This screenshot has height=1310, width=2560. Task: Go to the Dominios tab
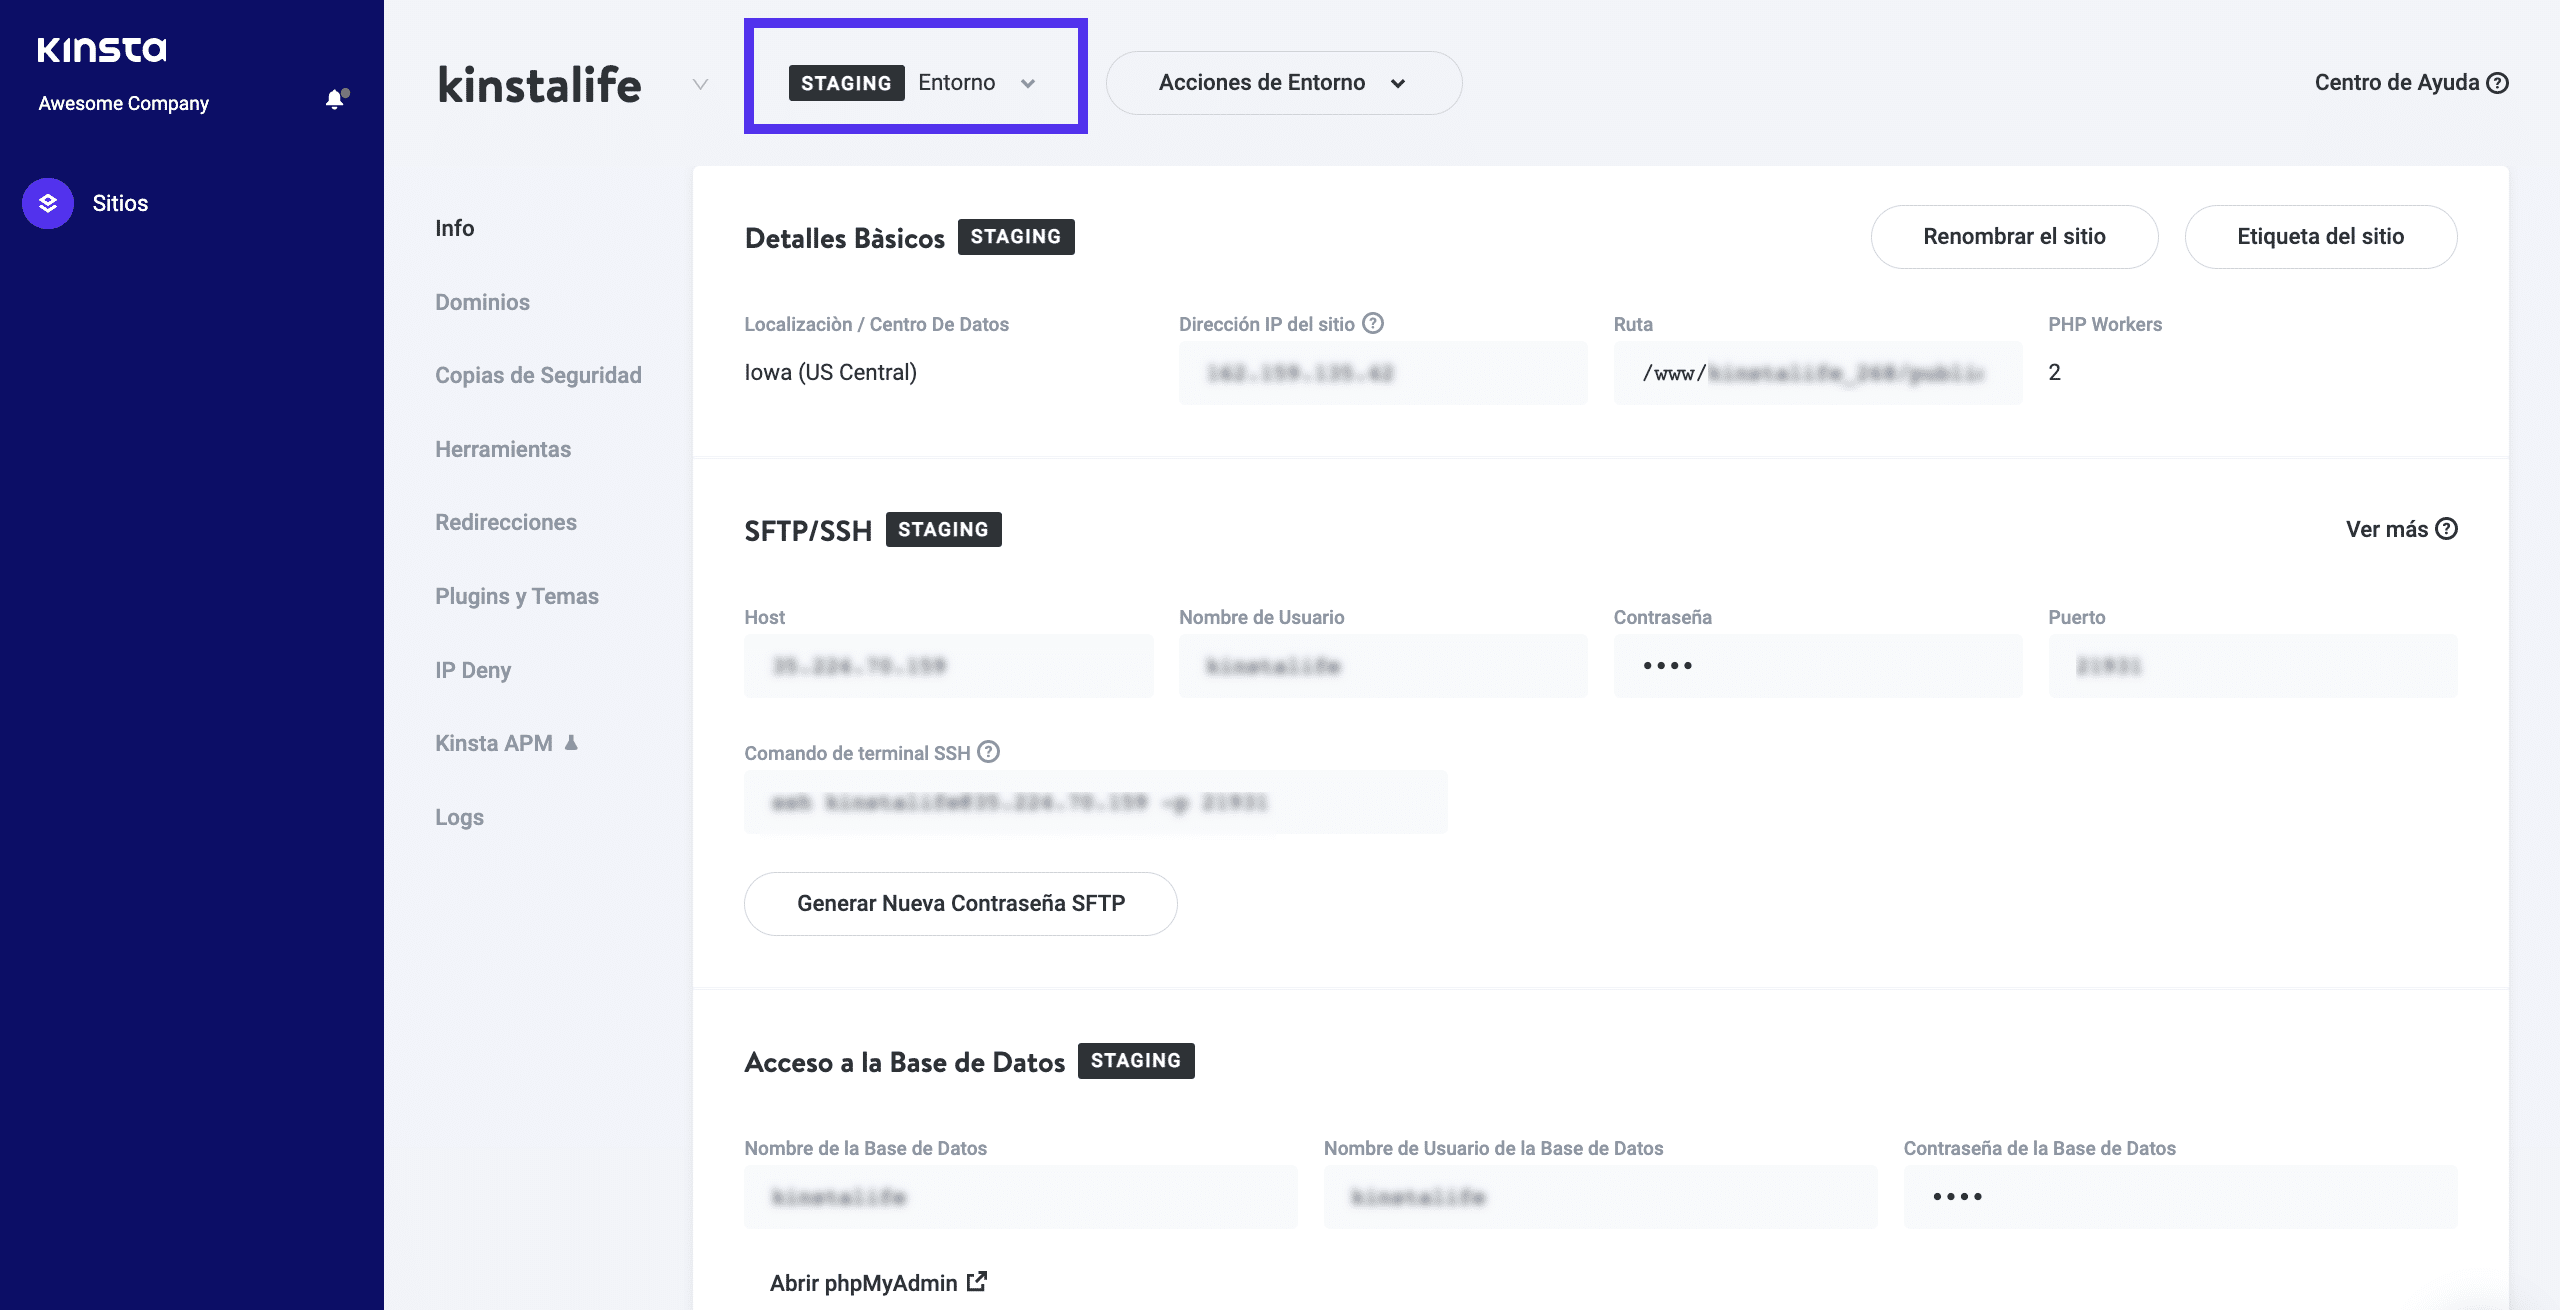pyautogui.click(x=482, y=302)
